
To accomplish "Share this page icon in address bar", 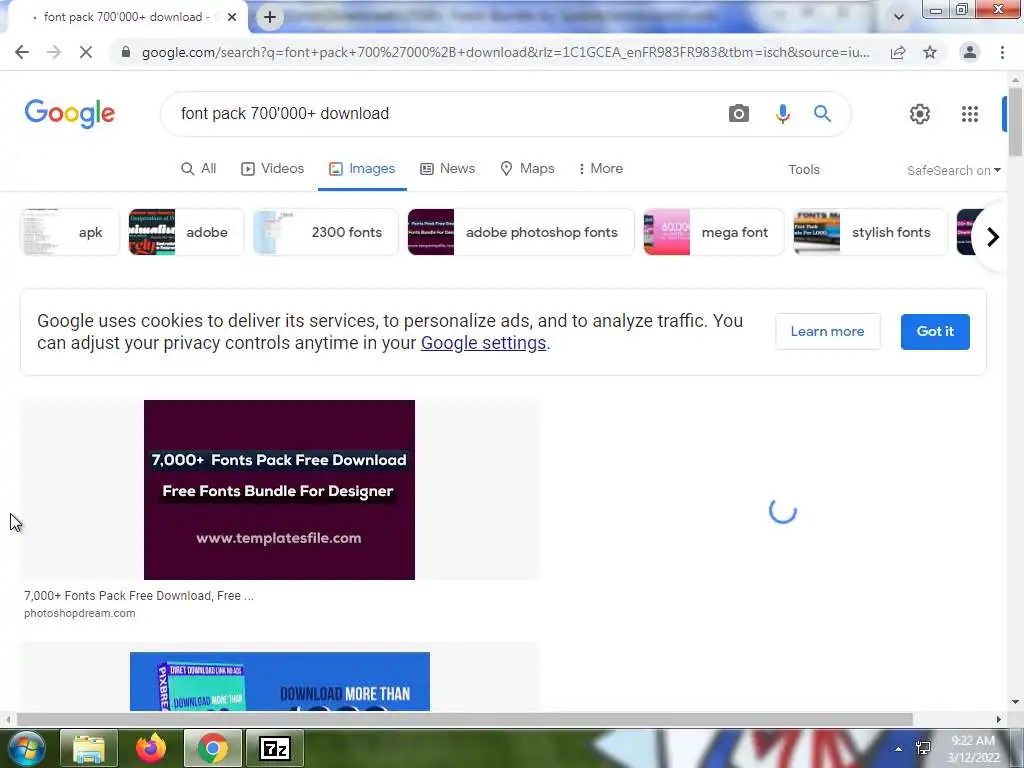I will pos(898,52).
